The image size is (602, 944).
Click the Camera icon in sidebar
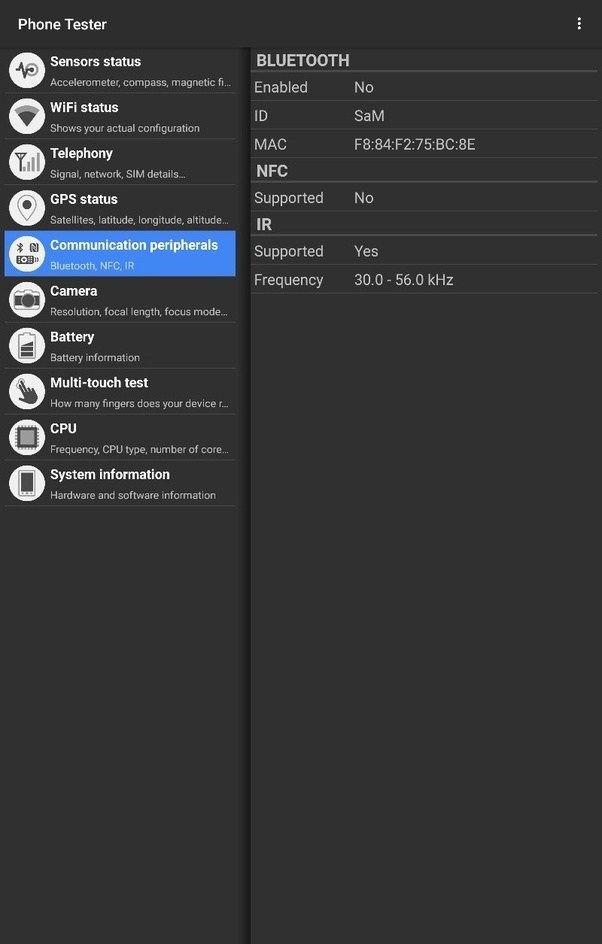27,300
